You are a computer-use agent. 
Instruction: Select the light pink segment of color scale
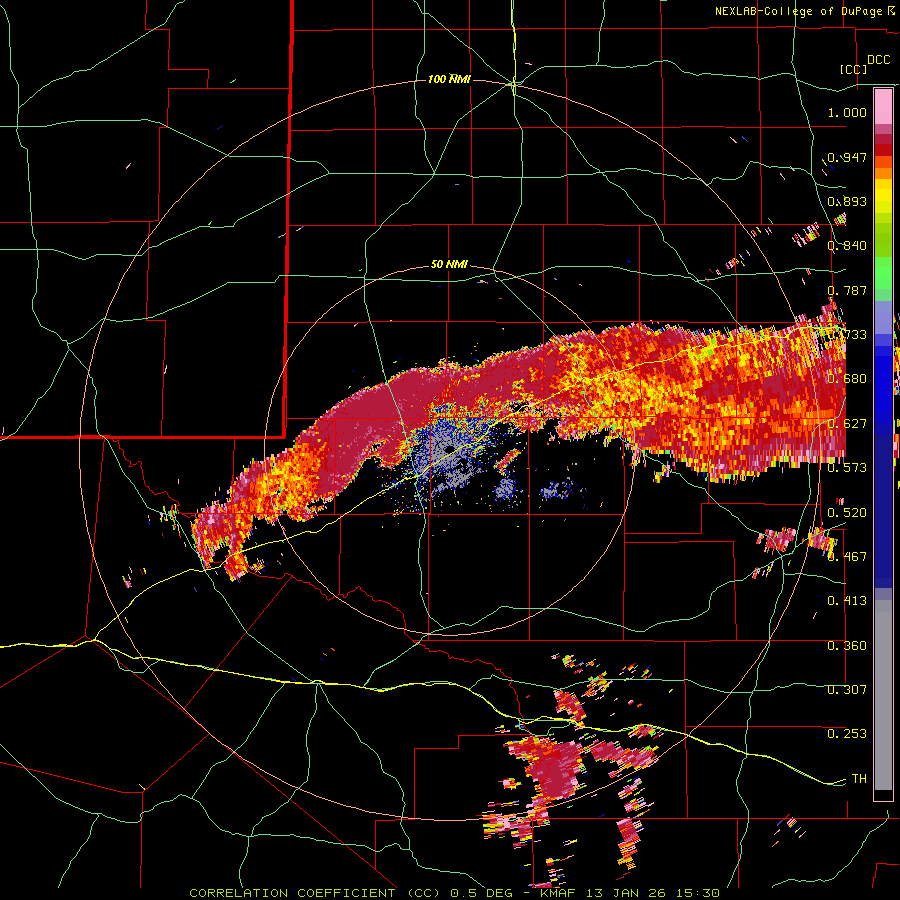click(x=883, y=107)
